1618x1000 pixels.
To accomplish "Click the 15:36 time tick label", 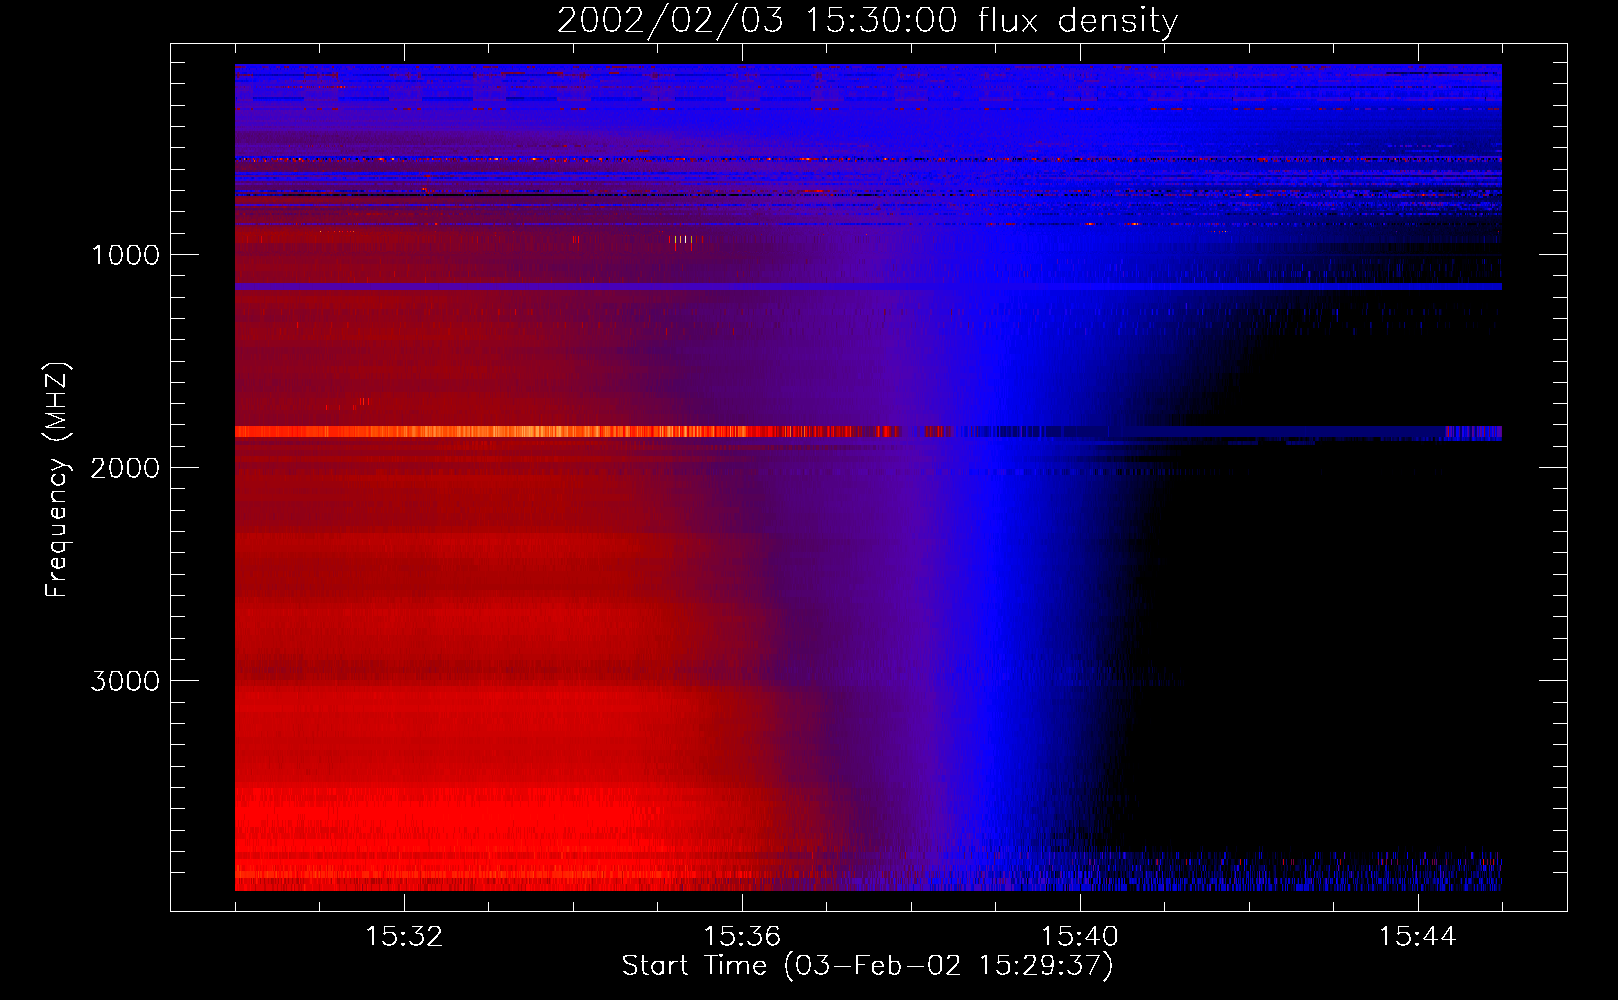I will [742, 937].
